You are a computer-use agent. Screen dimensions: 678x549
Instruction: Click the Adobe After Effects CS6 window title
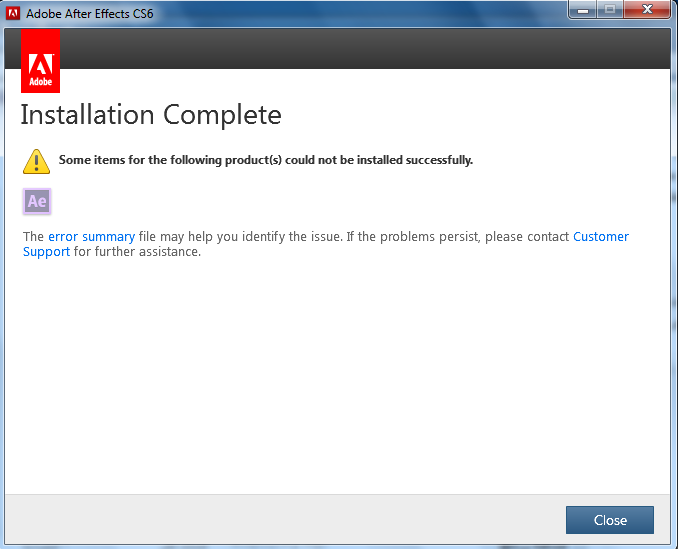(x=90, y=13)
